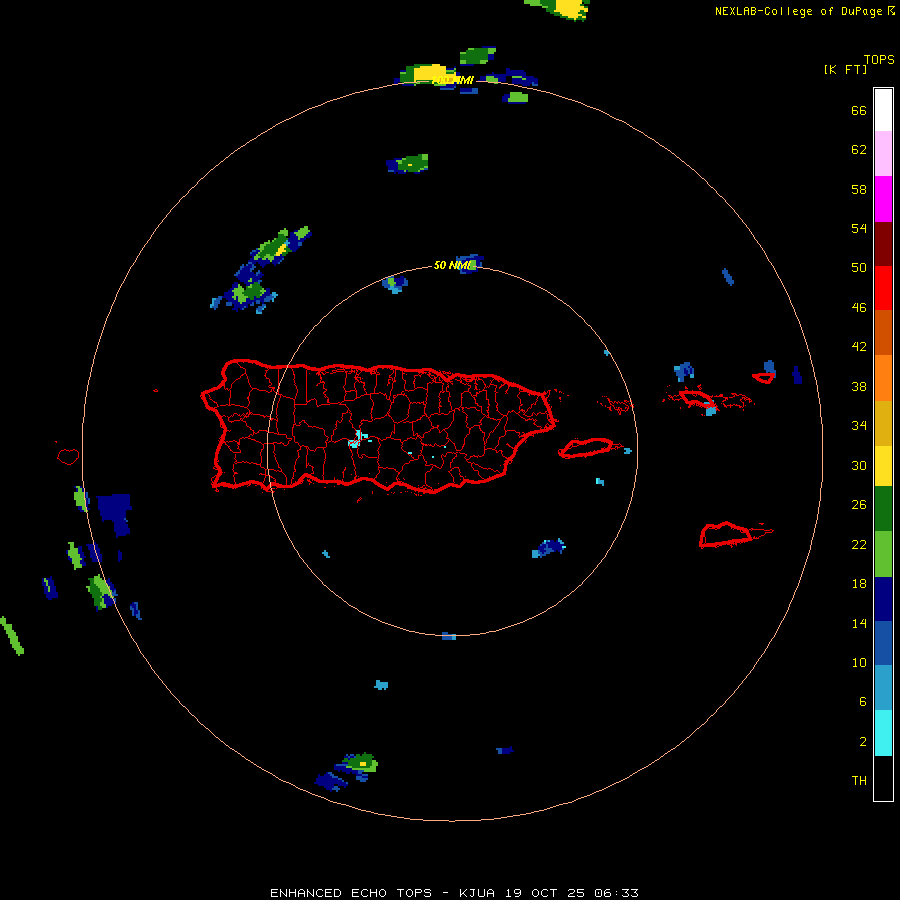Click the 30 legend value
The image size is (900, 900).
(x=859, y=465)
